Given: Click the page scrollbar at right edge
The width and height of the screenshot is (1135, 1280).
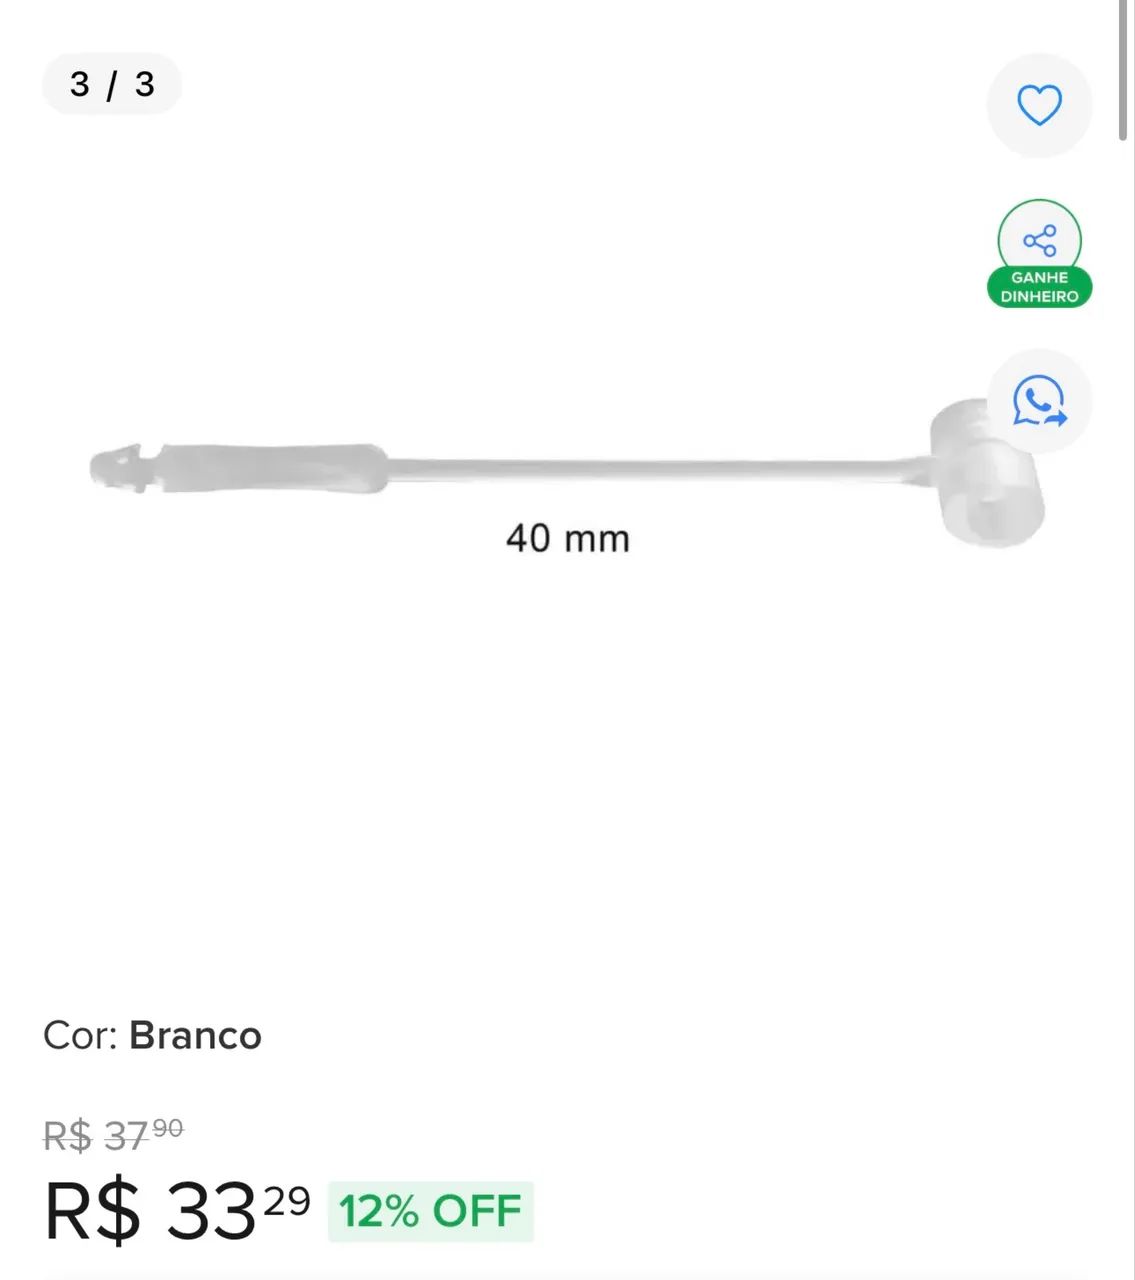Looking at the screenshot, I should click(1127, 70).
